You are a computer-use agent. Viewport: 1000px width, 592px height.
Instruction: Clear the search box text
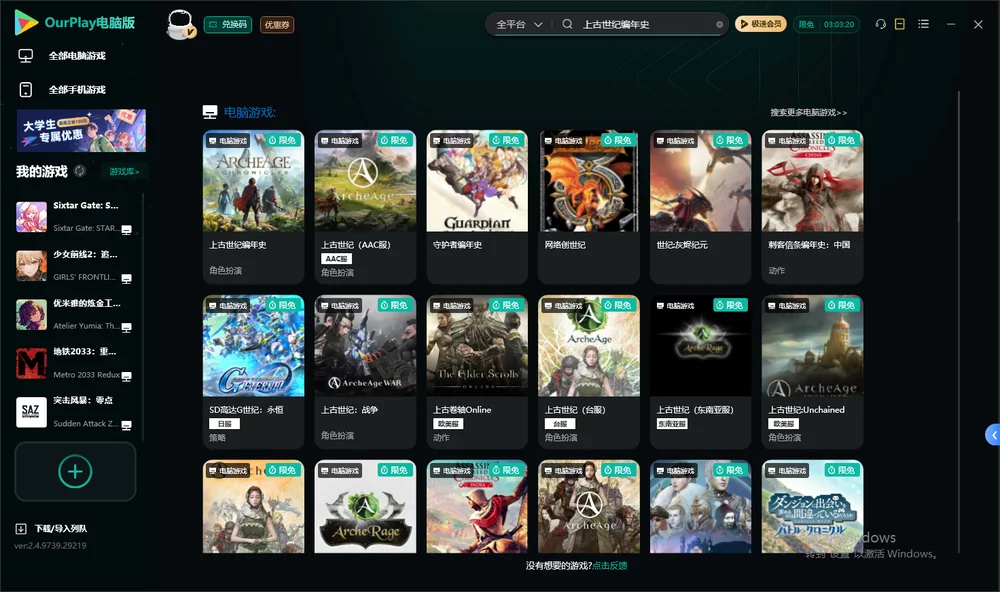(x=719, y=25)
